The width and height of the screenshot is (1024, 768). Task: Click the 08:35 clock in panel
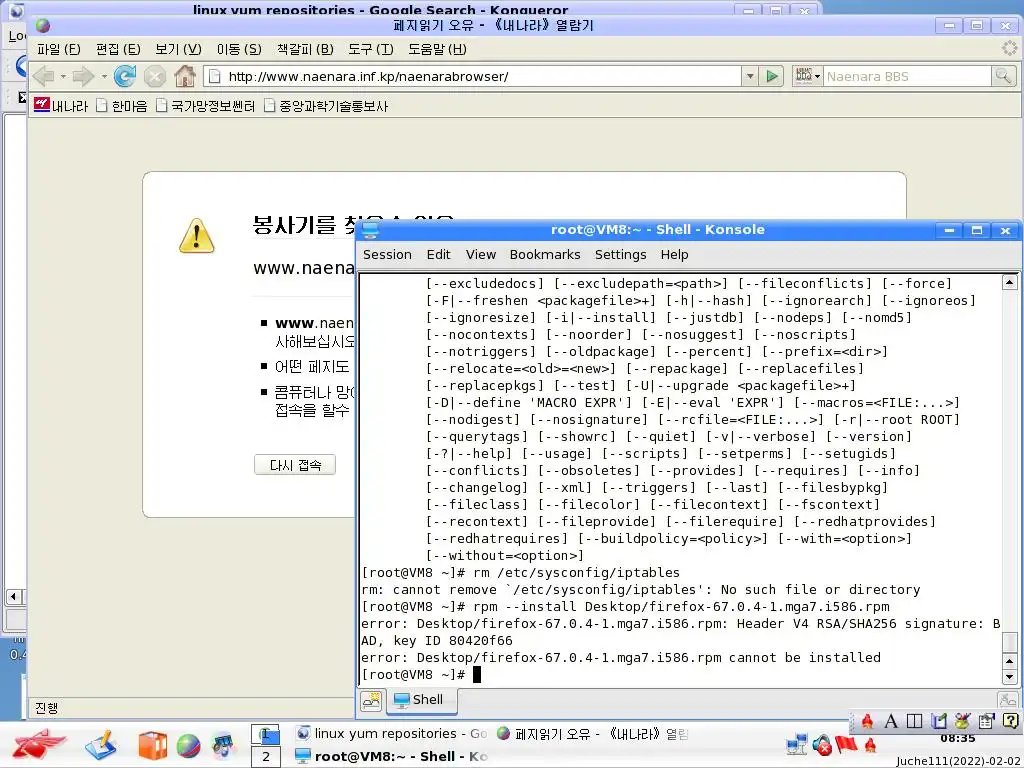[x=958, y=739]
